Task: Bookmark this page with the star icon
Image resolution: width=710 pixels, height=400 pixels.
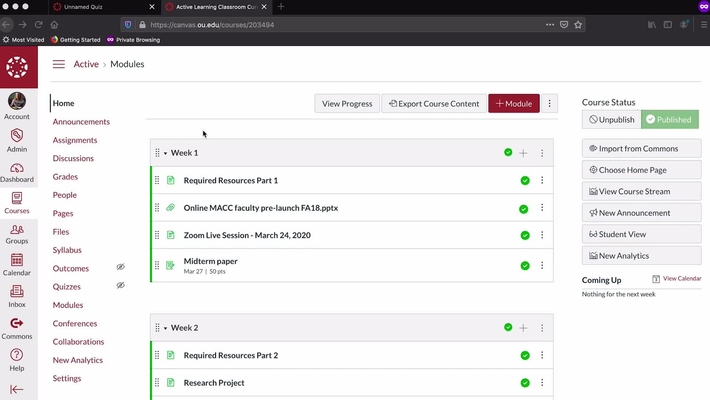Action: [x=578, y=25]
